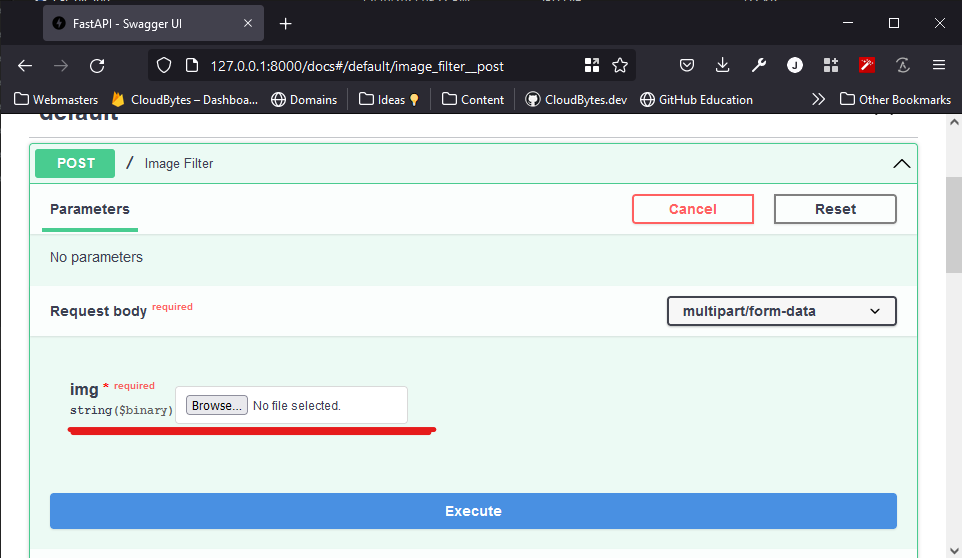This screenshot has height=558, width=962.
Task: Open a new tab with the plus button
Action: [285, 24]
